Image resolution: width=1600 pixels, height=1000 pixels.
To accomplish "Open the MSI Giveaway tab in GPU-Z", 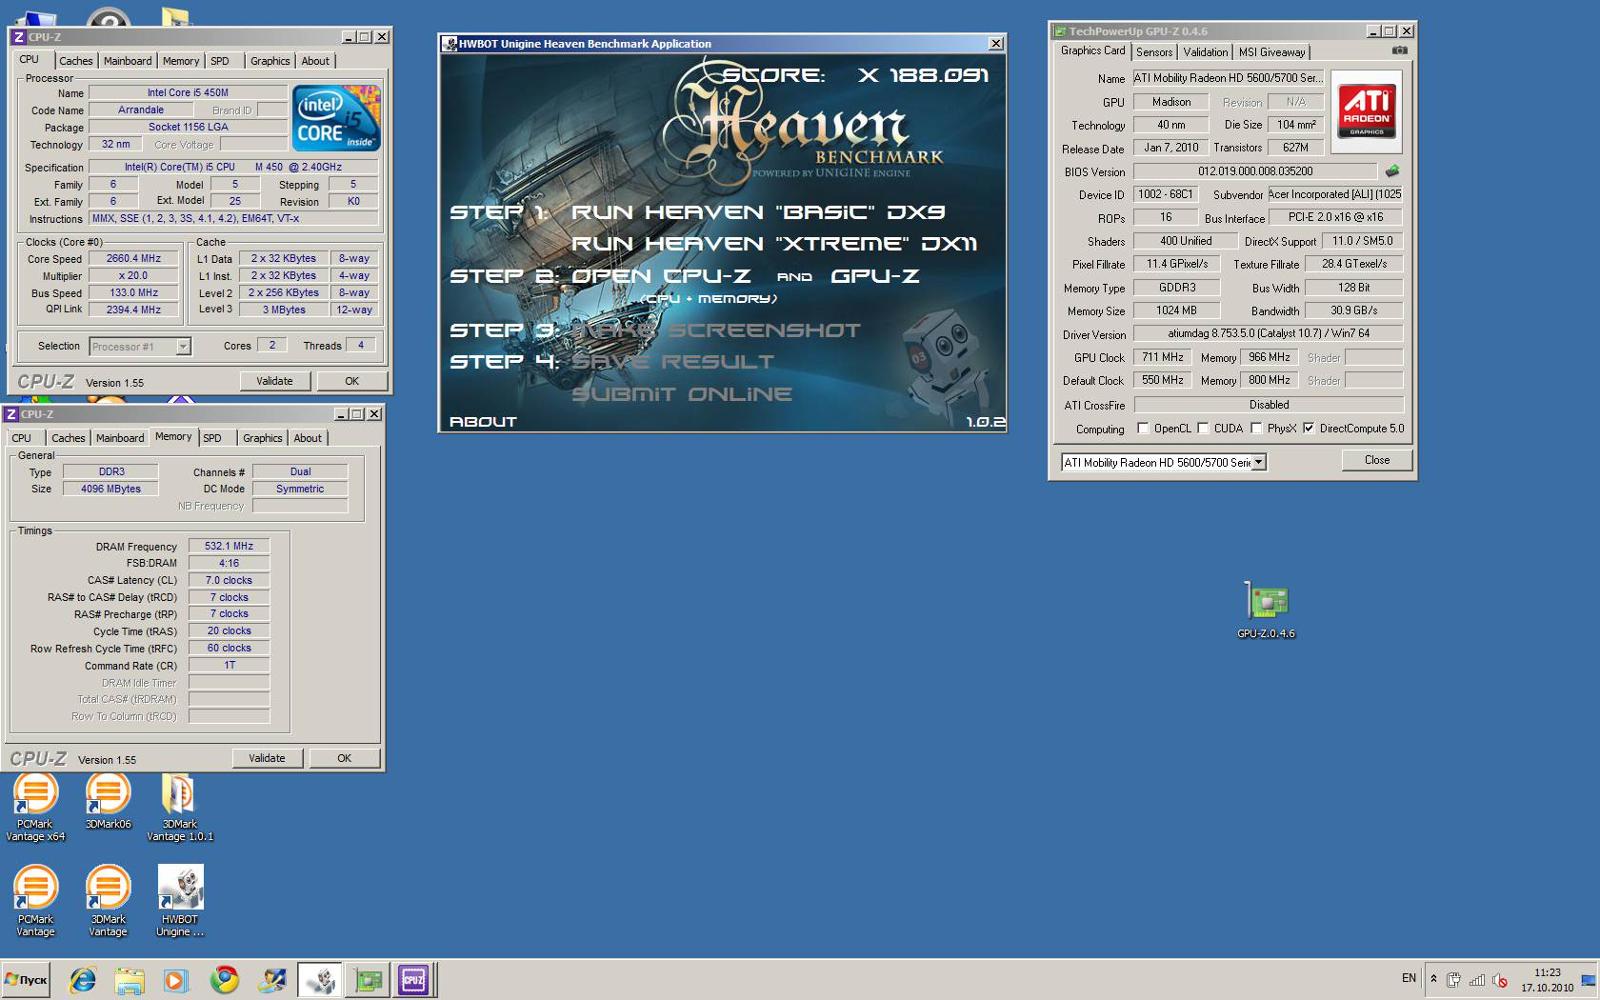I will tap(1272, 52).
